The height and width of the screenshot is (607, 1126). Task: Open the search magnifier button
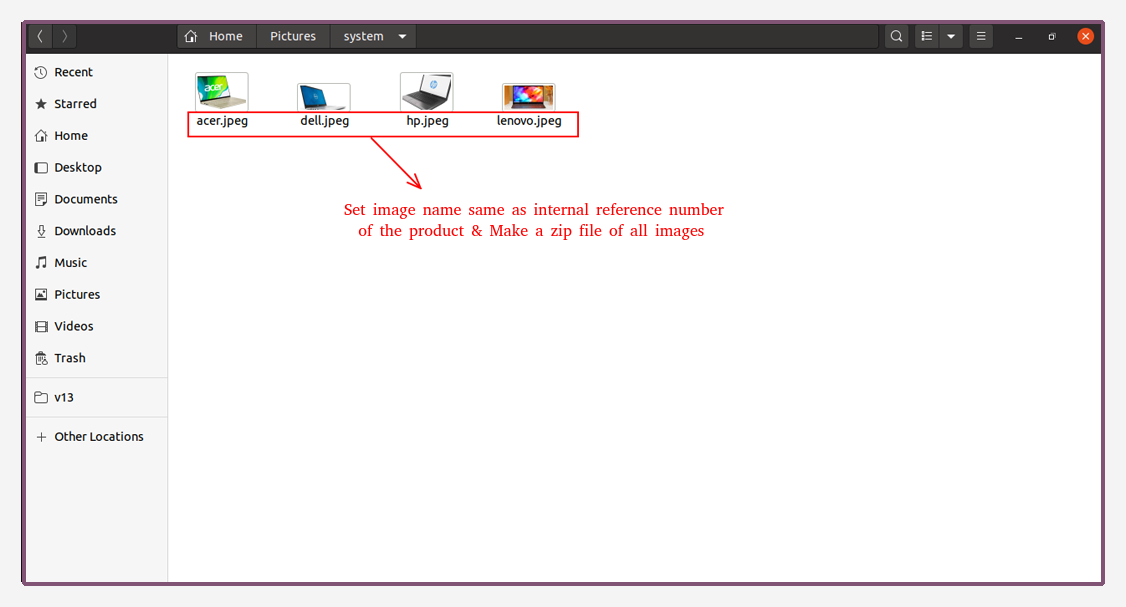pos(896,37)
